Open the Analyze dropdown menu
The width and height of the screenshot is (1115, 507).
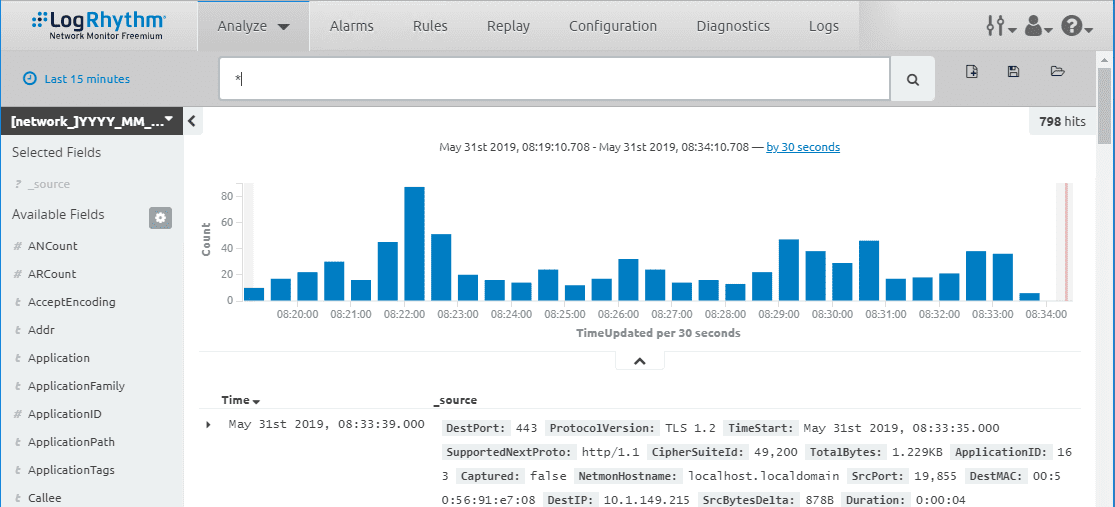point(254,26)
